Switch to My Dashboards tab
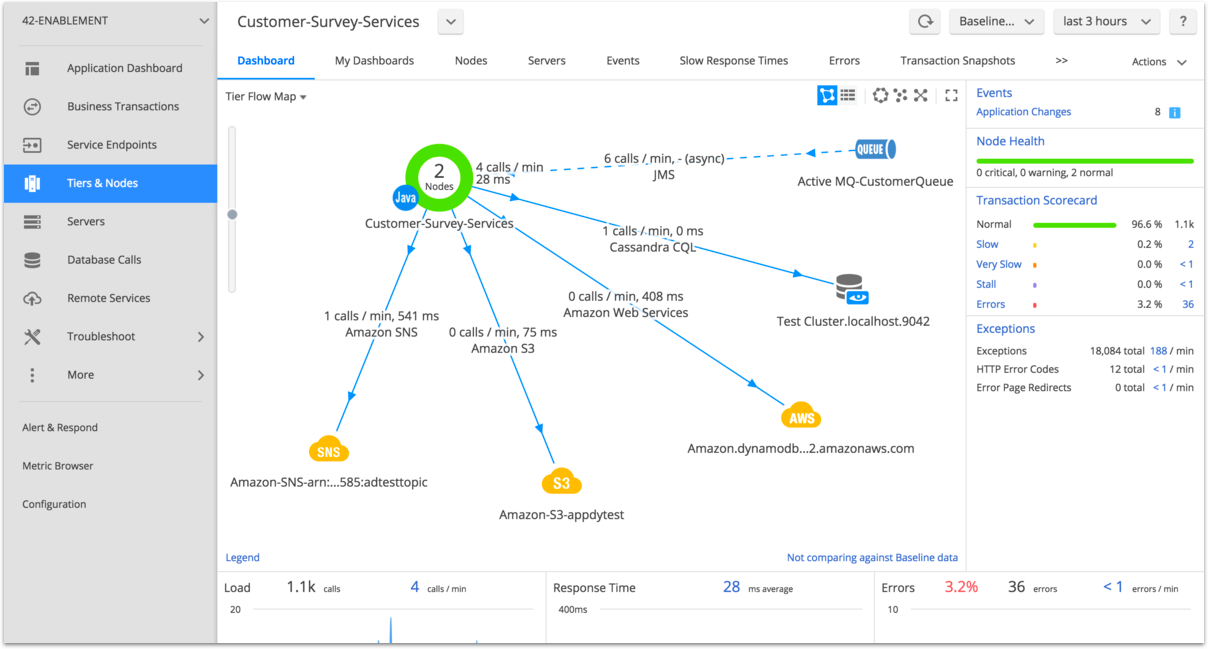Image resolution: width=1208 pixels, height=649 pixels. 374,61
